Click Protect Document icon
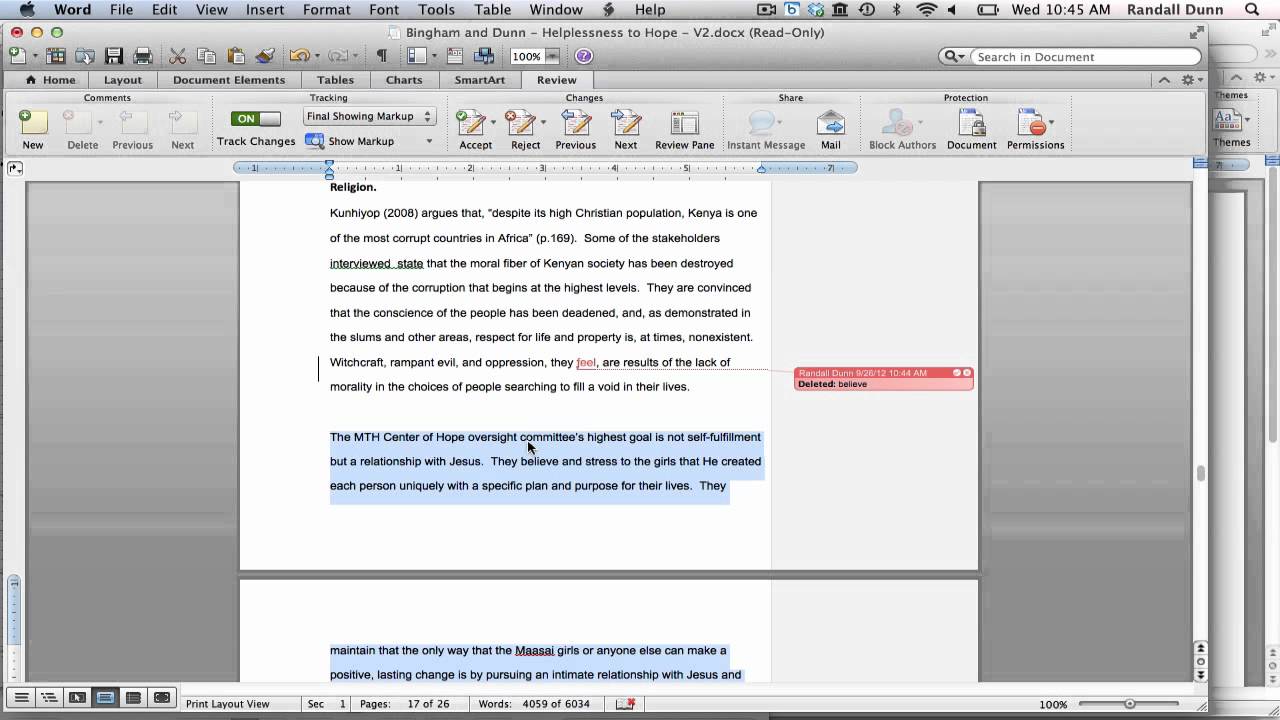 [x=971, y=129]
